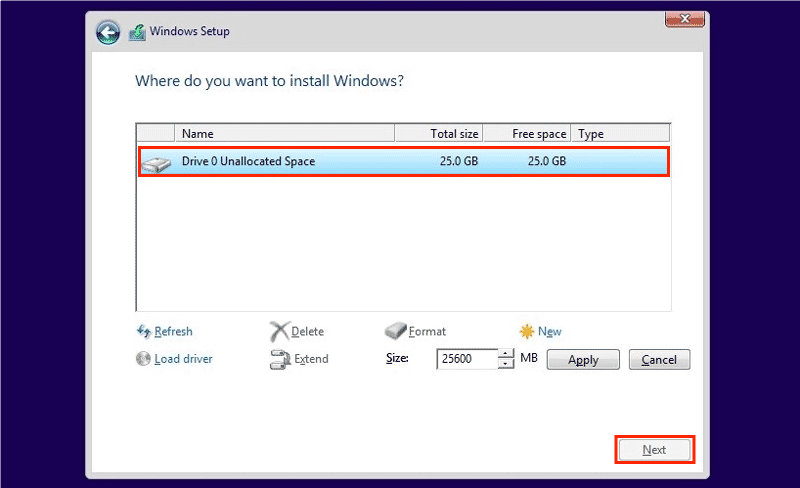
Task: Select the Drive 0 Unallocated Space row
Action: pyautogui.click(x=404, y=161)
